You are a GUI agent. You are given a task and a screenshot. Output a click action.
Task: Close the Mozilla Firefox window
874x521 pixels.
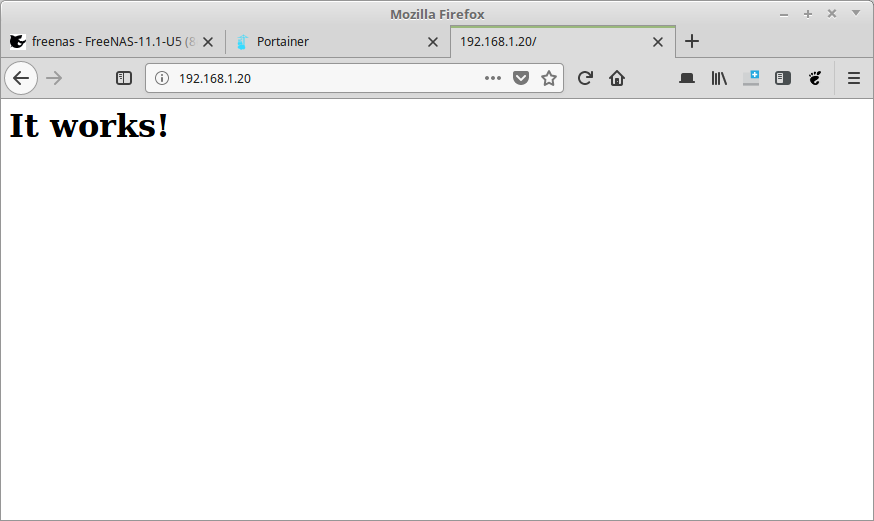832,14
